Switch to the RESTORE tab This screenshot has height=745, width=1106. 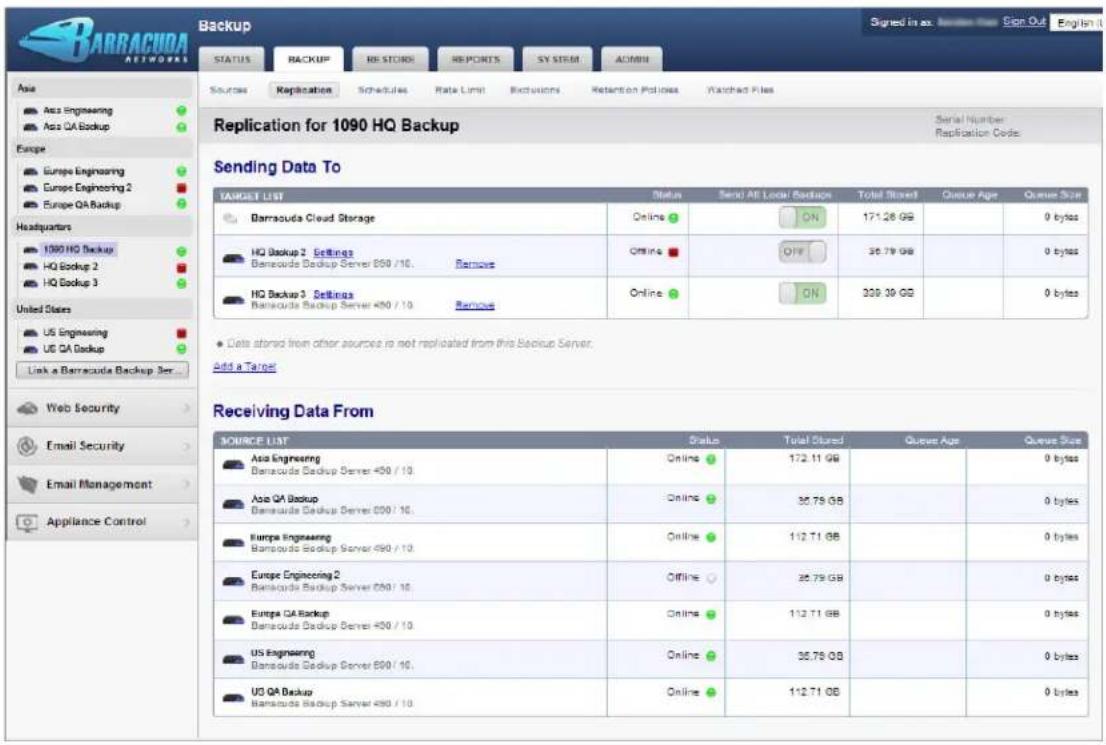(x=390, y=59)
